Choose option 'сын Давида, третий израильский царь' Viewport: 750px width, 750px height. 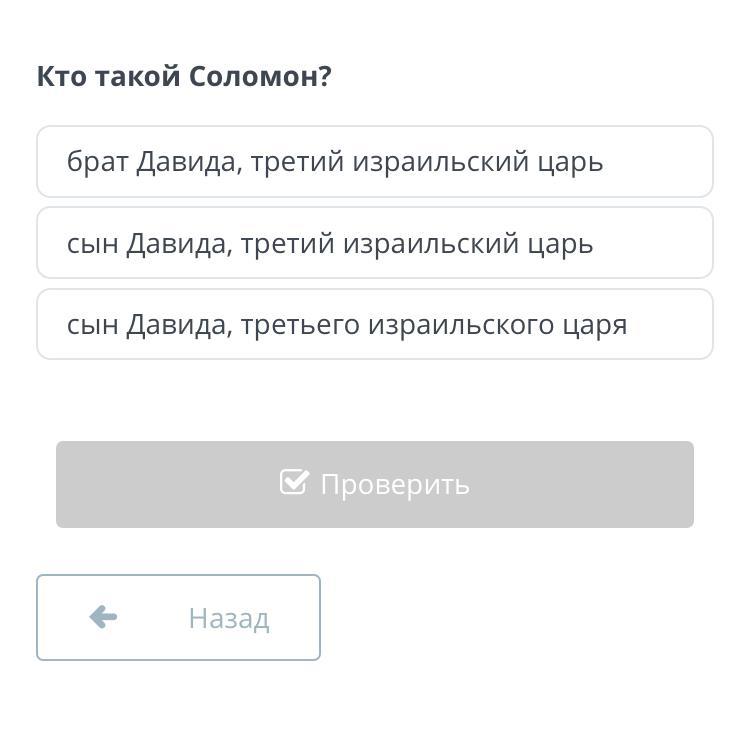374,243
